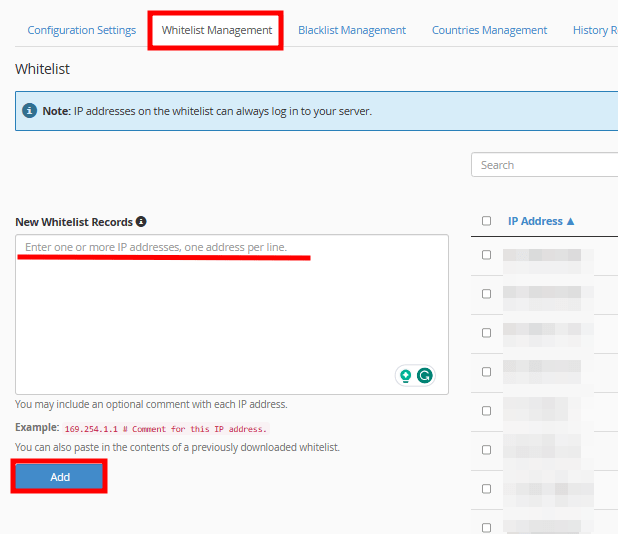
Task: Click the green lightbulb suggestion icon
Action: (x=406, y=376)
